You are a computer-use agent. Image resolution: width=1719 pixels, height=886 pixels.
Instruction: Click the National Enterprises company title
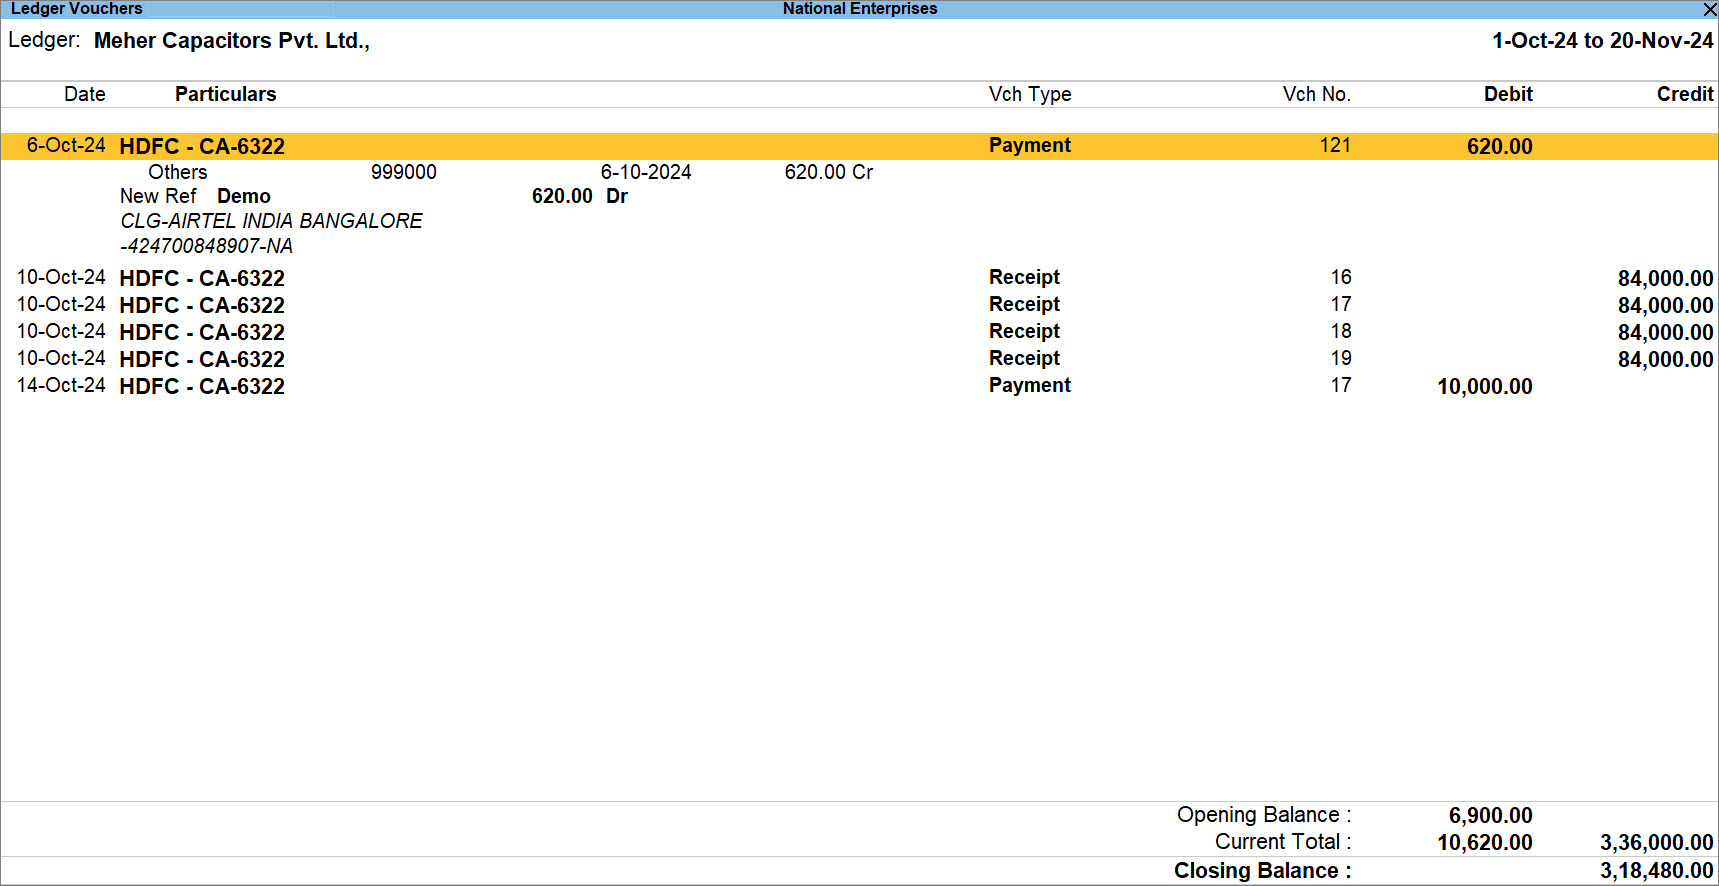point(860,9)
